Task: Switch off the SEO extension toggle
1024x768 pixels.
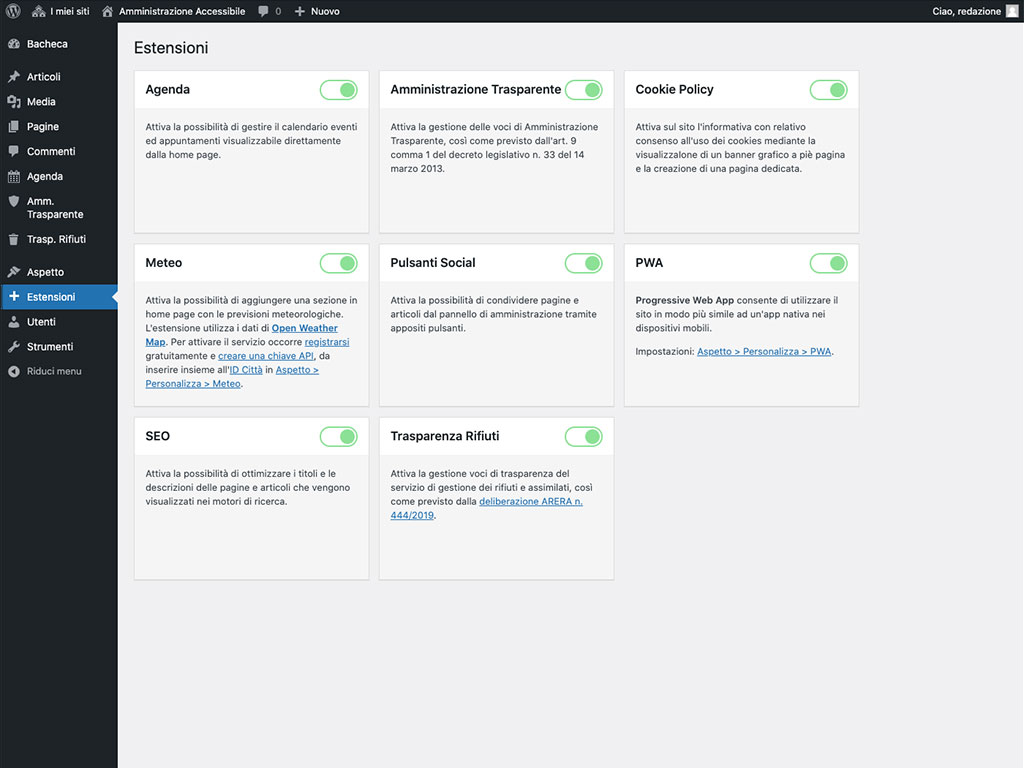Action: click(338, 437)
